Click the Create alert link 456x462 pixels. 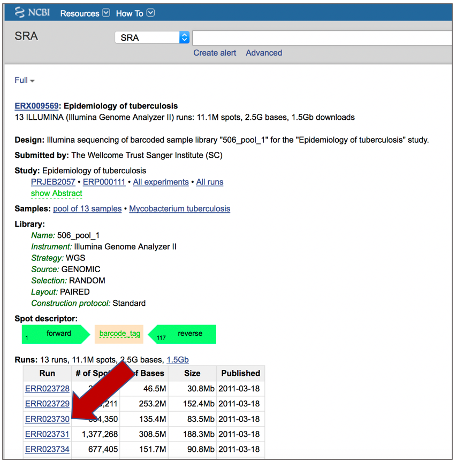coord(215,53)
